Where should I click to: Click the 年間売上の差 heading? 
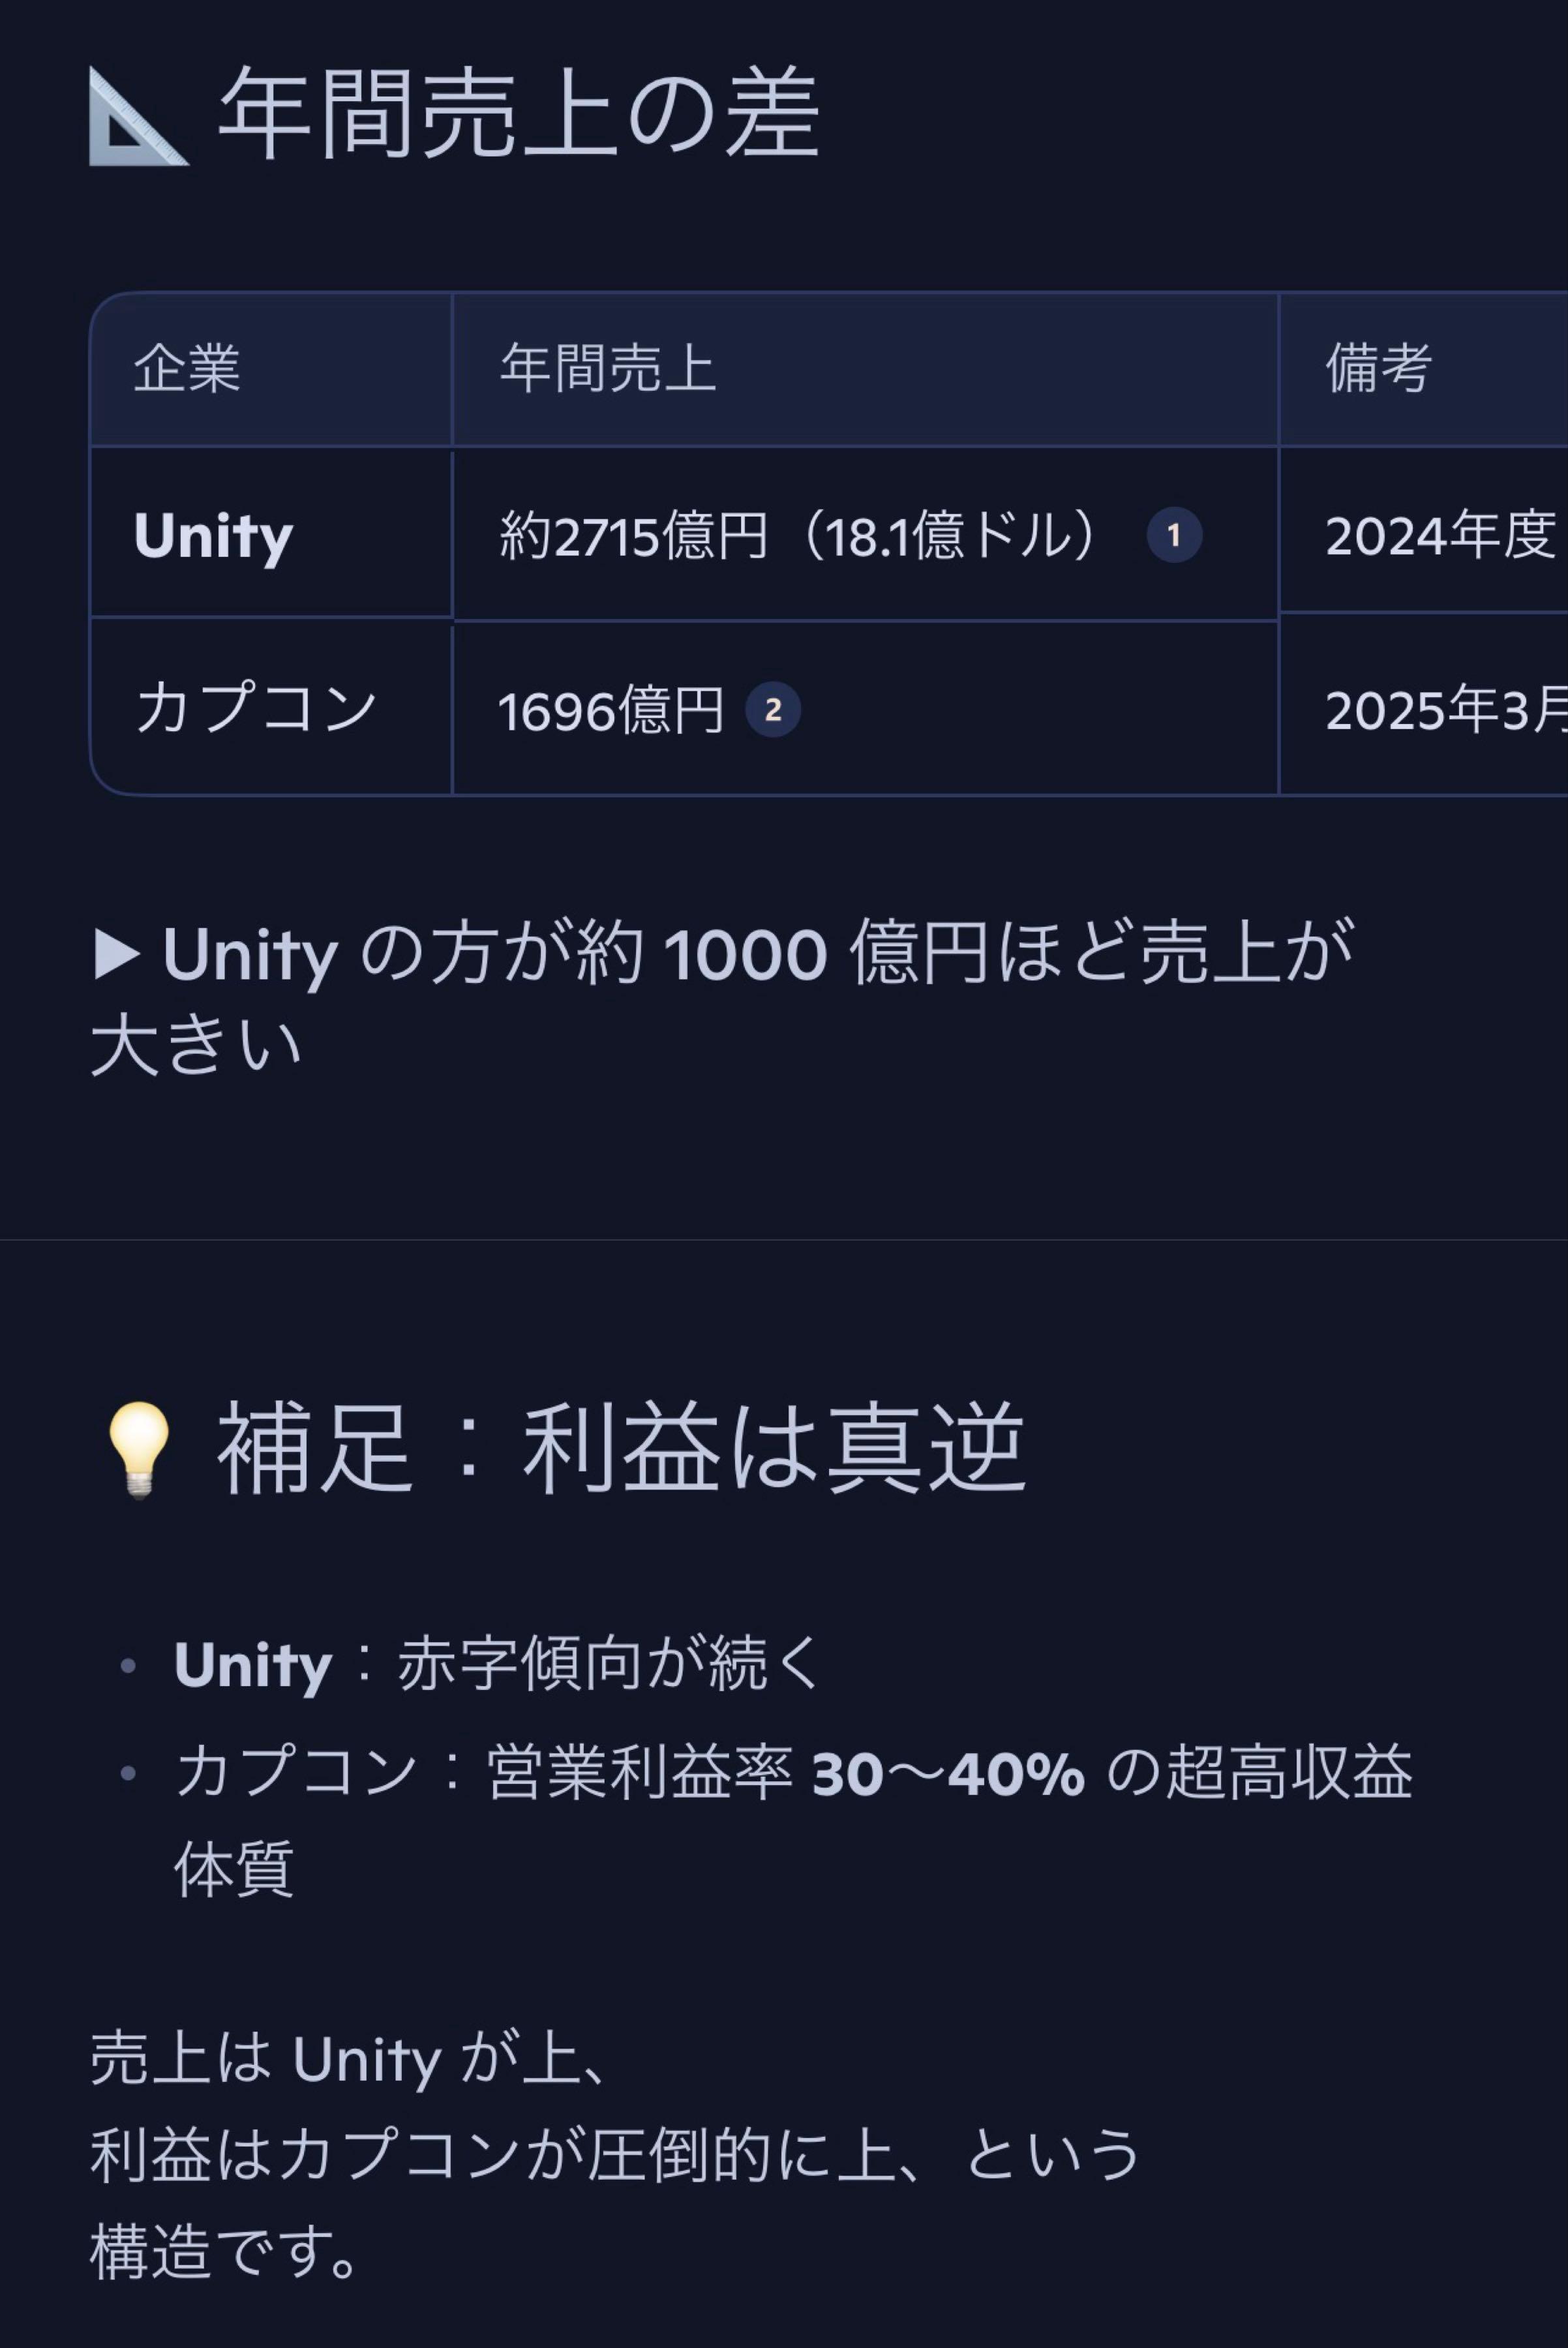519,114
